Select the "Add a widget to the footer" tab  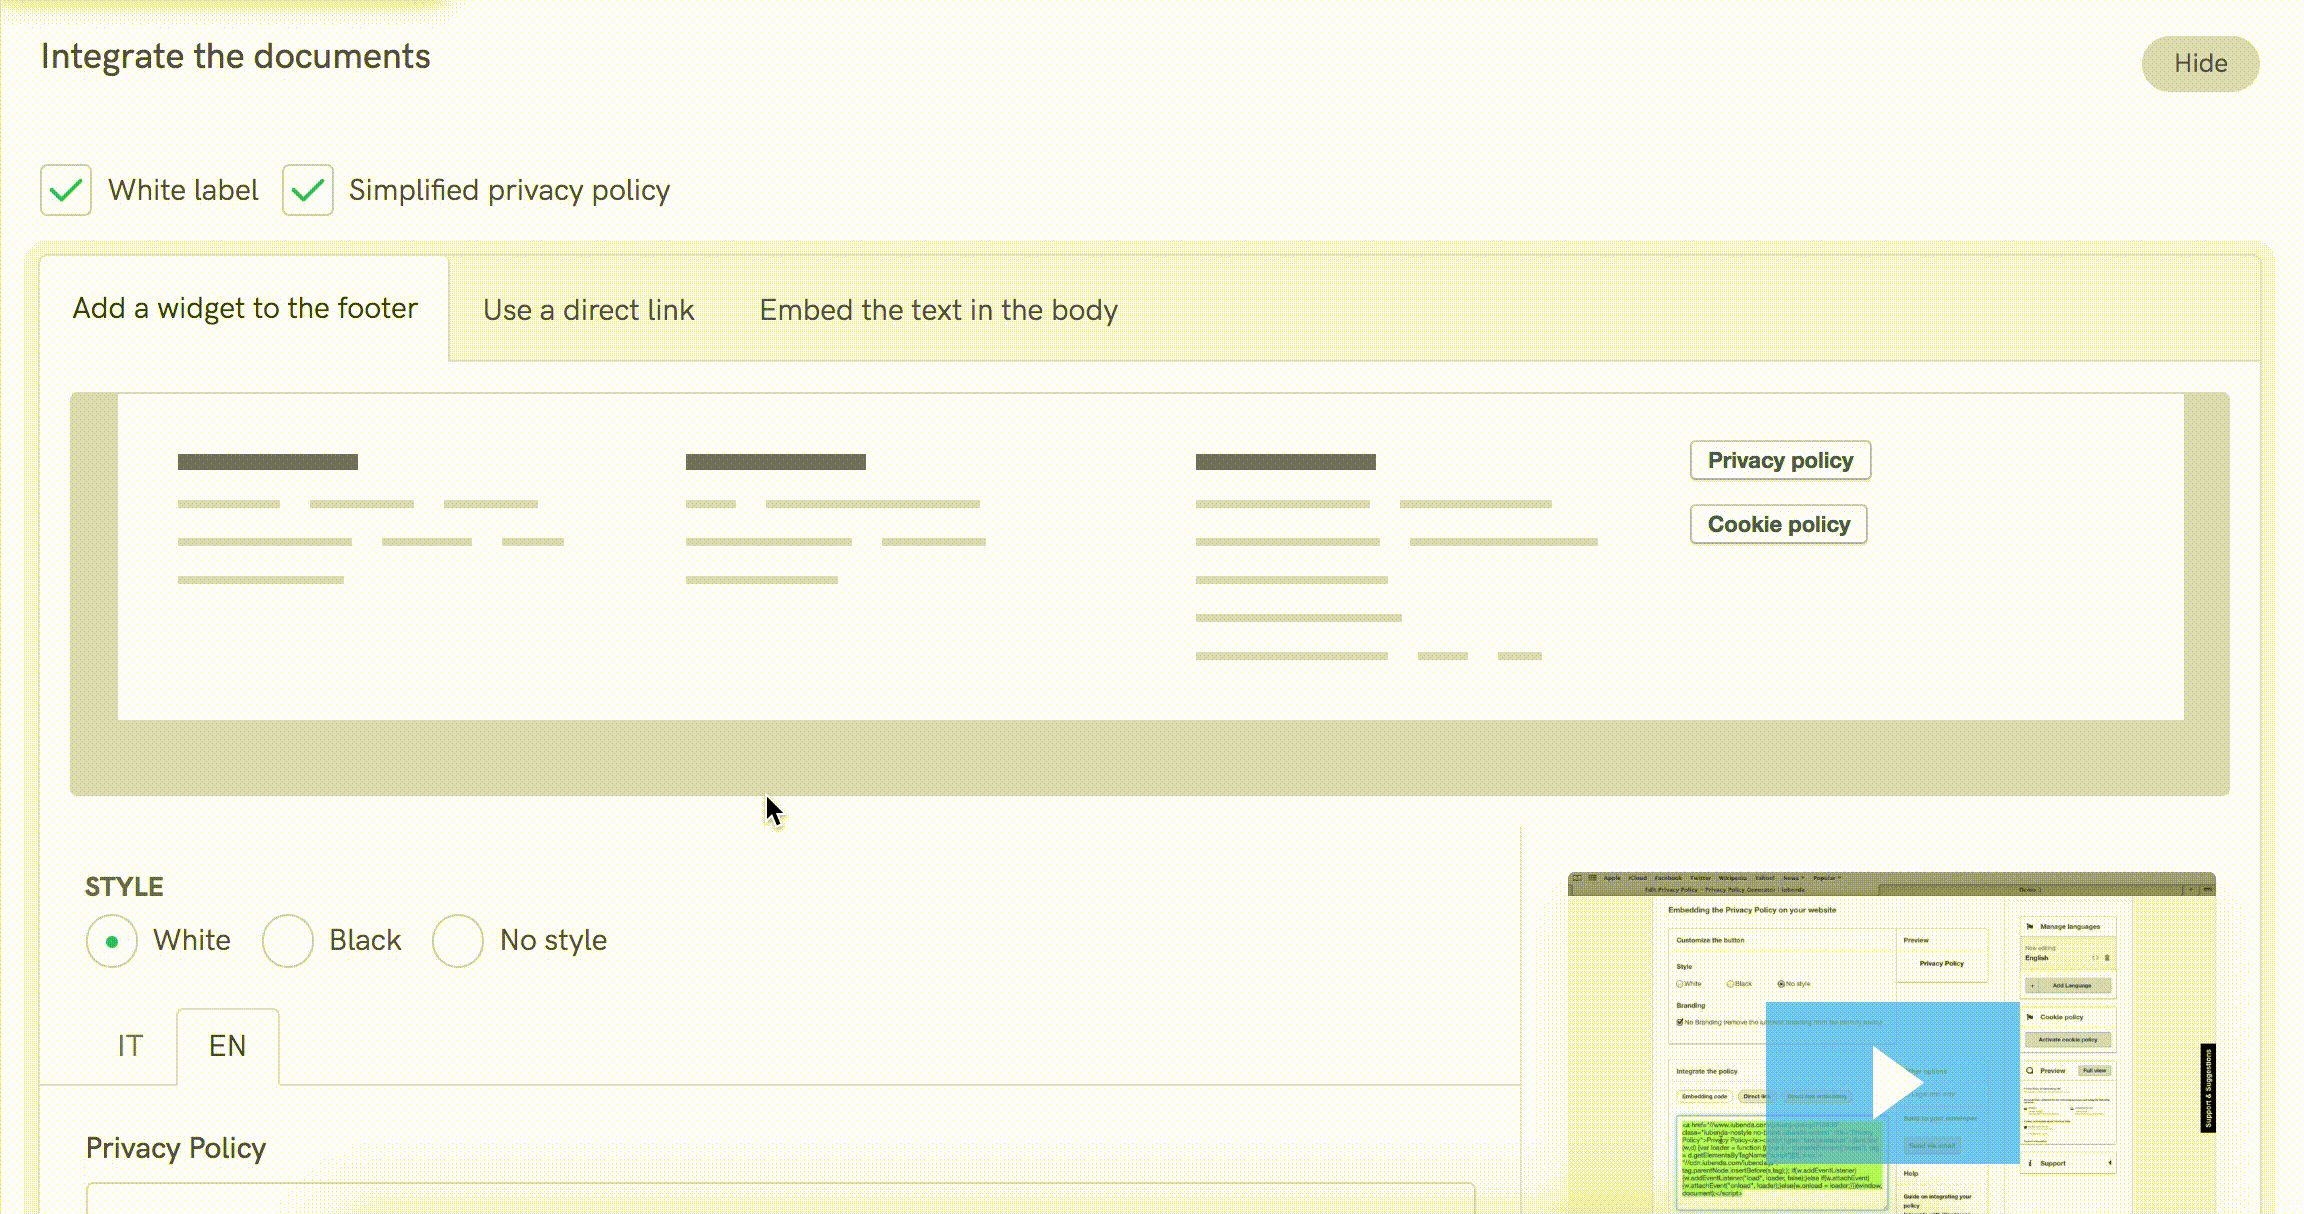pyautogui.click(x=245, y=308)
